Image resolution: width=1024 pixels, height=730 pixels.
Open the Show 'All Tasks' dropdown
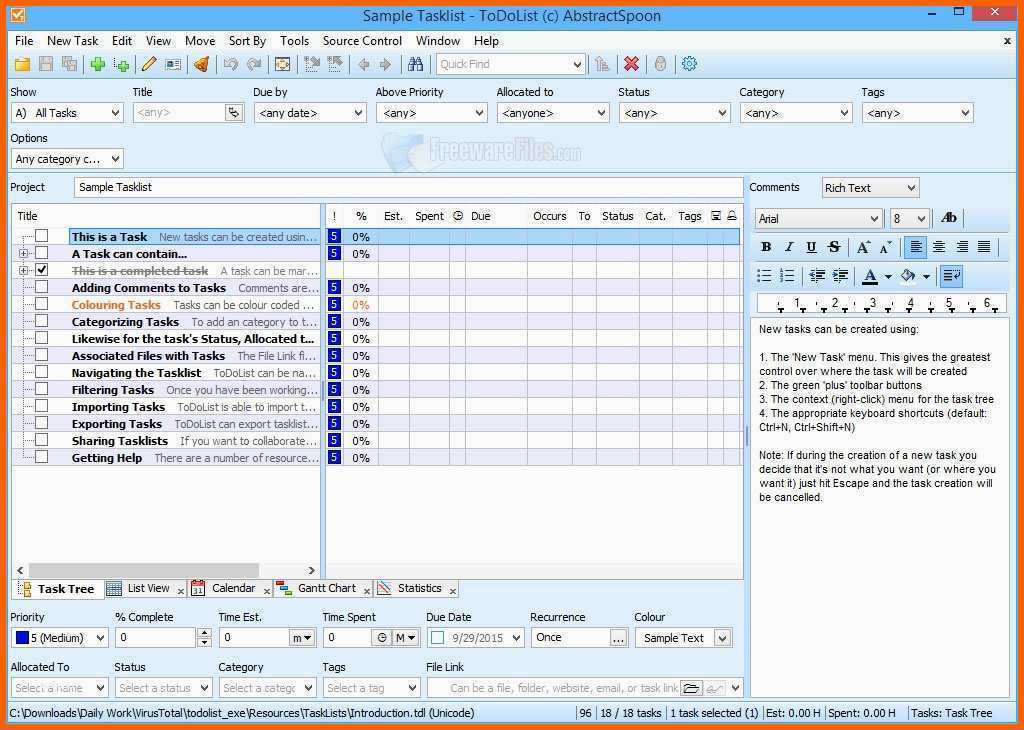(x=67, y=113)
